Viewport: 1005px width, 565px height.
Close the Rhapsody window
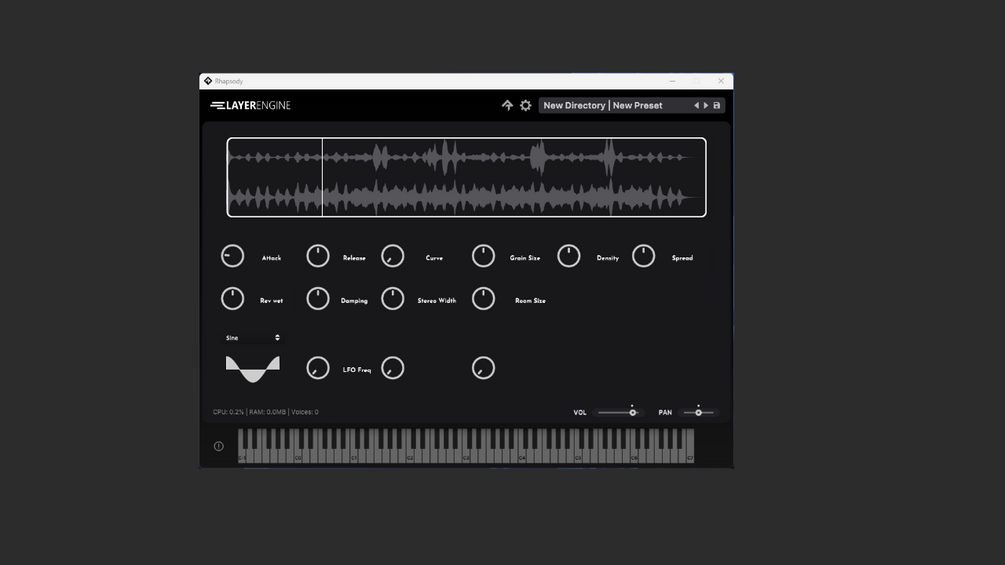721,81
